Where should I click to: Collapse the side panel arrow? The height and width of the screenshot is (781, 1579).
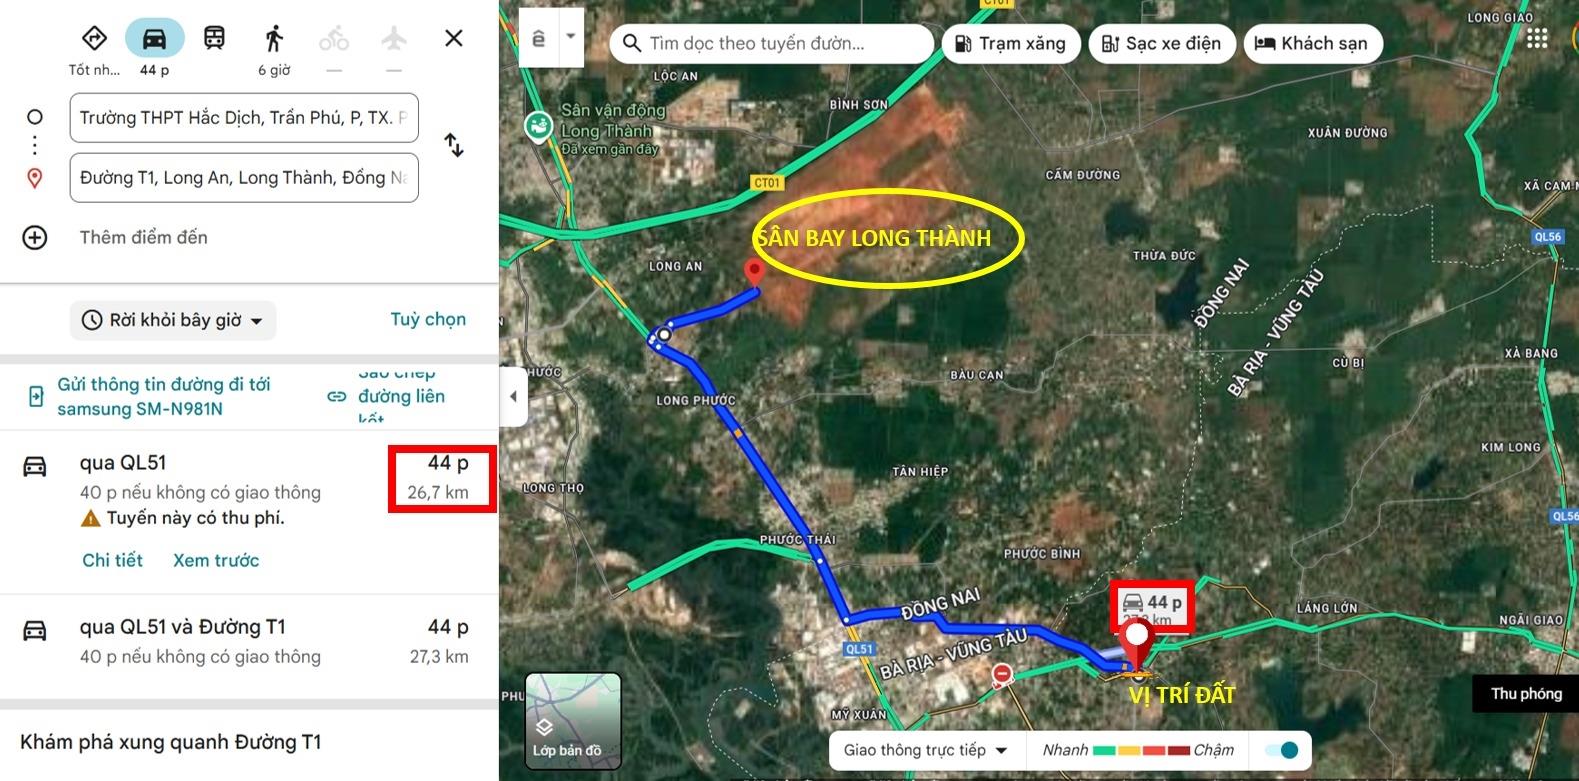pos(513,396)
